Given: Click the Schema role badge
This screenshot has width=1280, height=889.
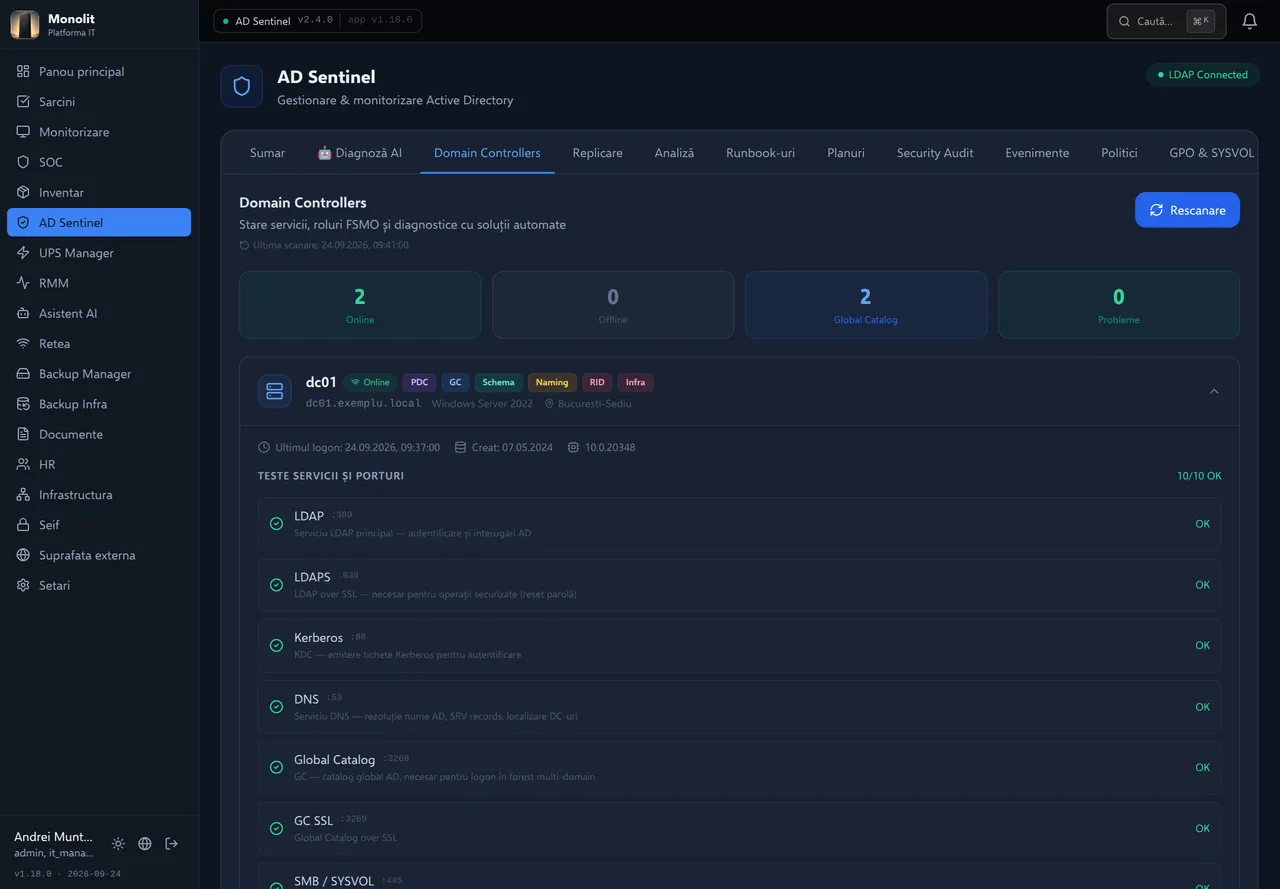Looking at the screenshot, I should pos(498,382).
